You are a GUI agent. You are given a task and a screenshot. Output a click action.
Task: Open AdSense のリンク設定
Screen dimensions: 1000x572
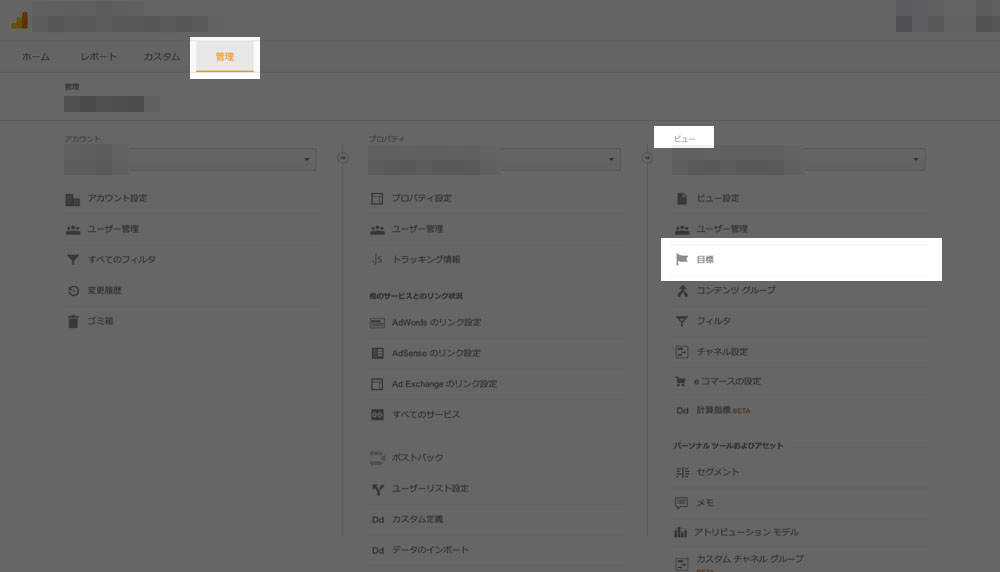[436, 353]
